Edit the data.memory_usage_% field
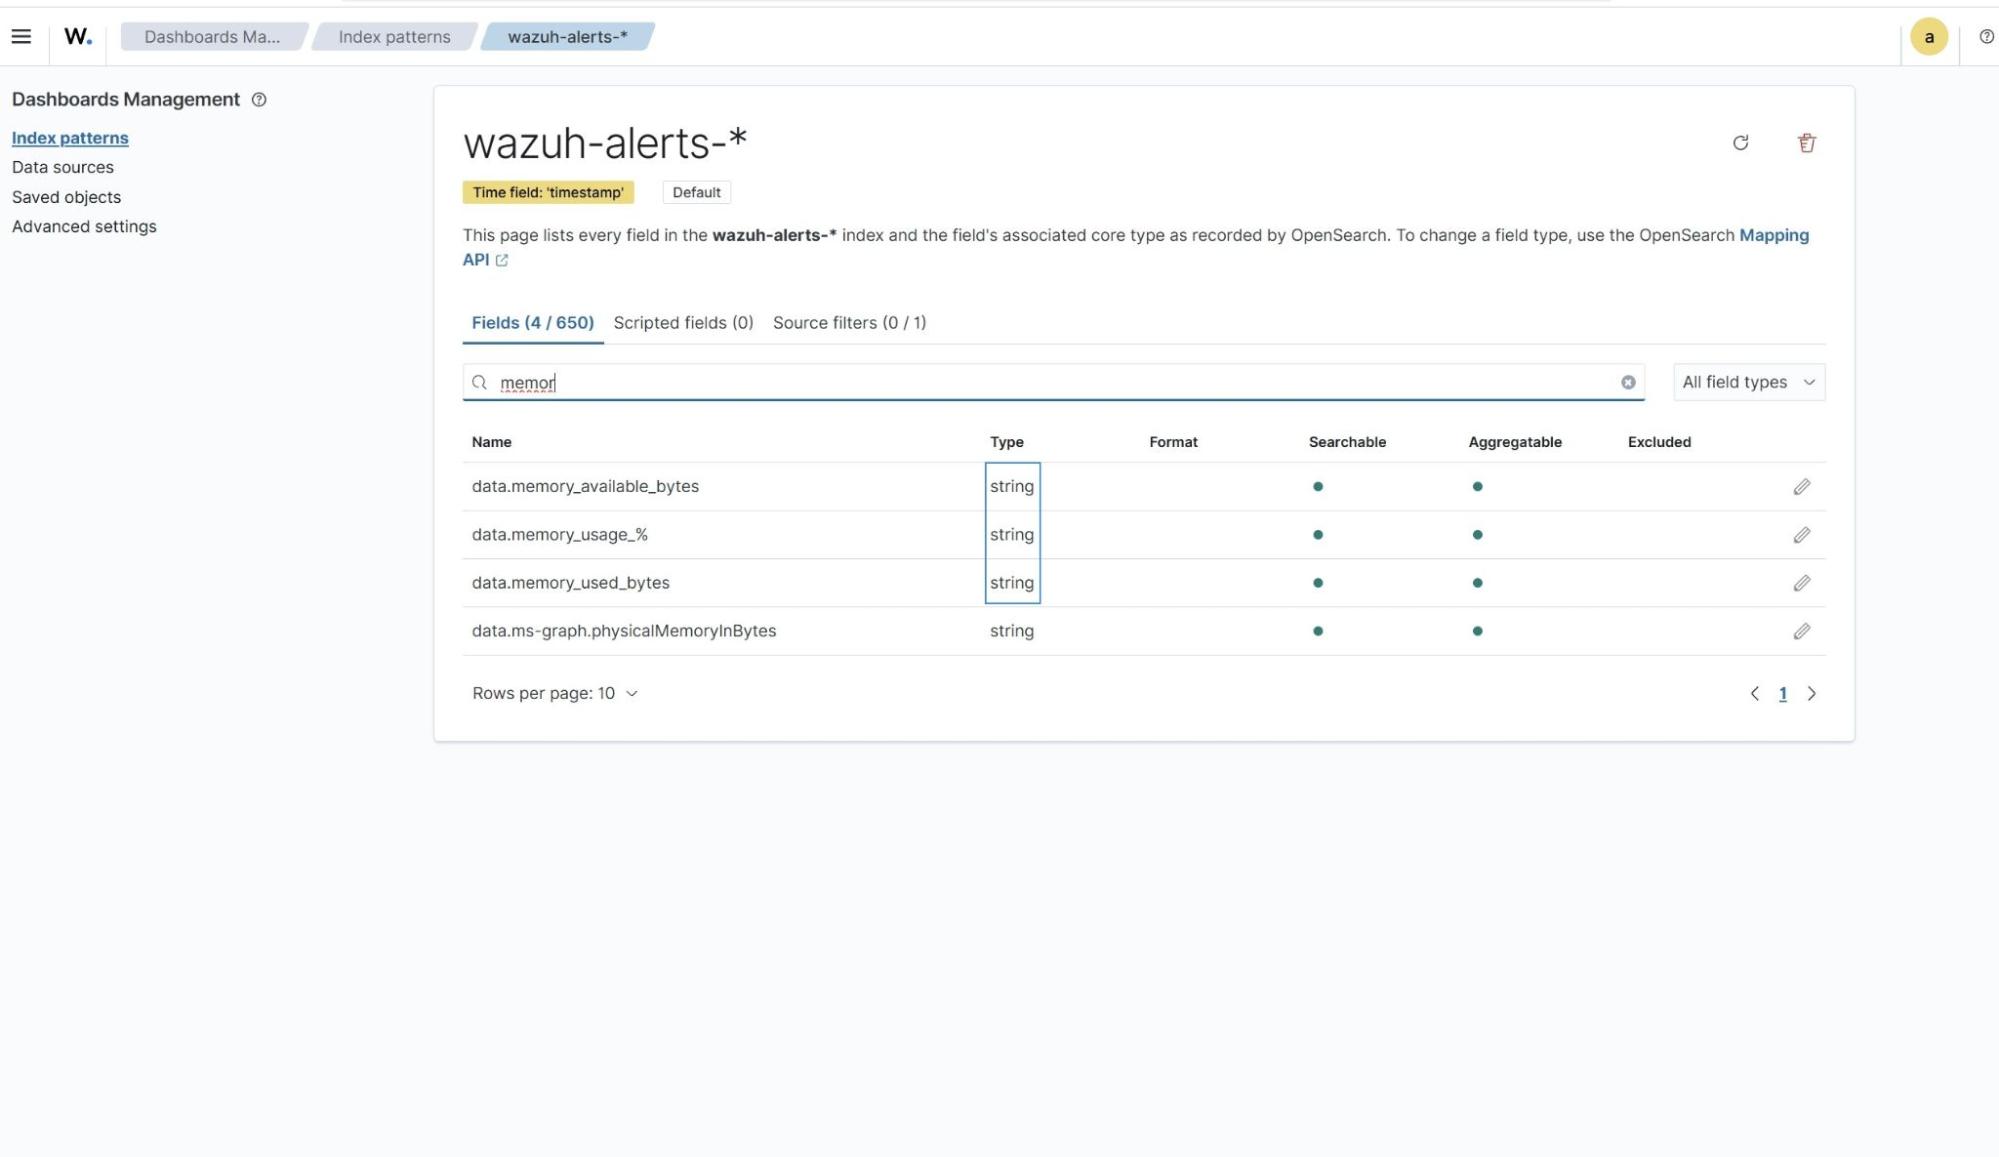 coord(1801,535)
